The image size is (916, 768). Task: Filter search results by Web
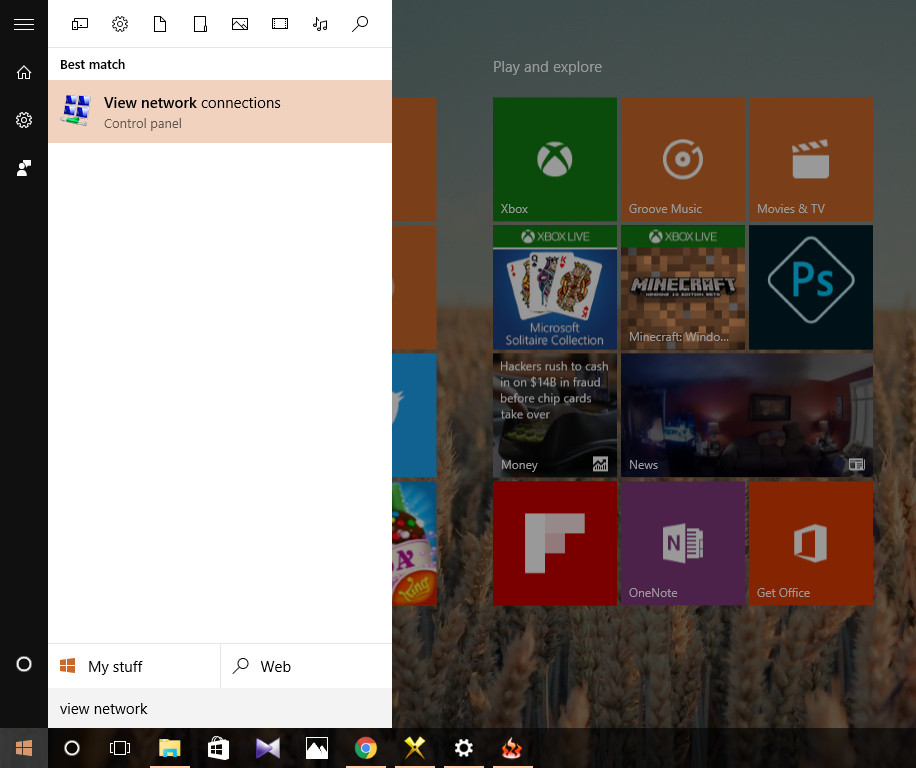tap(360, 24)
